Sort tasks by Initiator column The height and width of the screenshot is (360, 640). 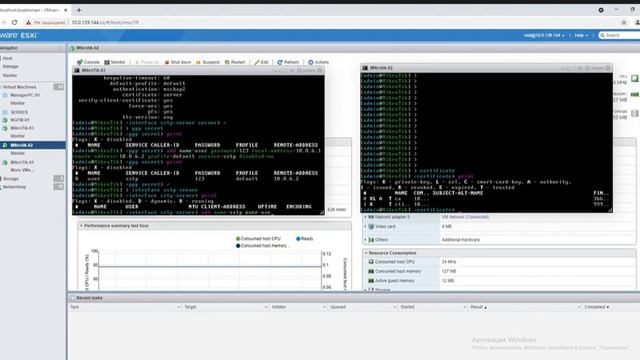click(x=279, y=307)
